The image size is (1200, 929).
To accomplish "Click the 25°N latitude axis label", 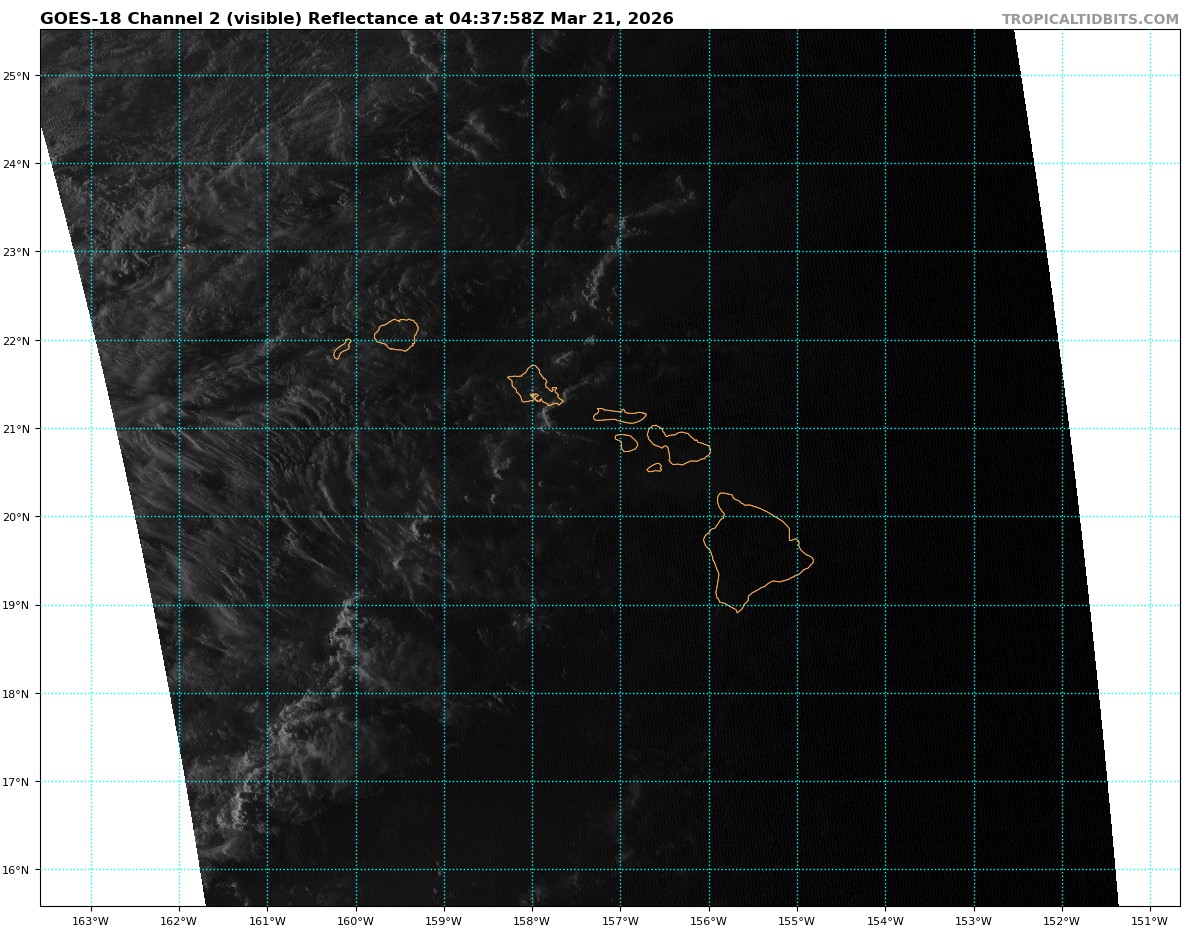I will (x=20, y=76).
